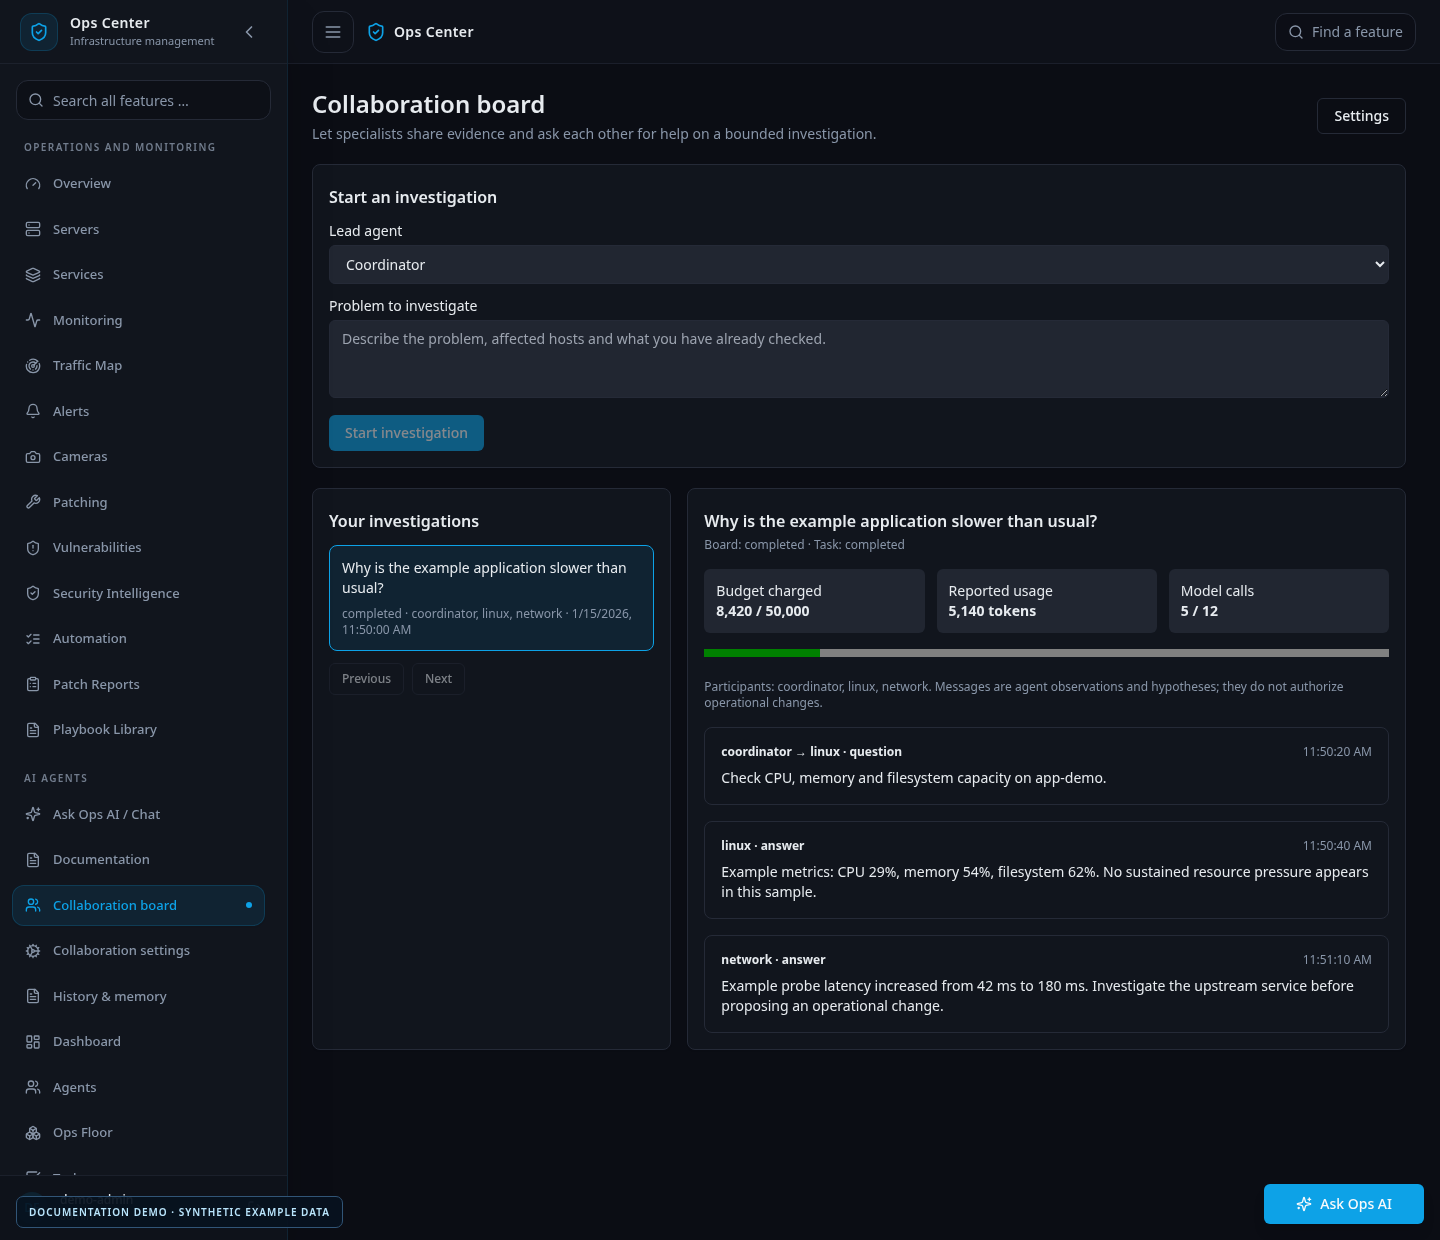Screen dimensions: 1440x1240
Task: Click the Automation checklist icon
Action: (33, 639)
